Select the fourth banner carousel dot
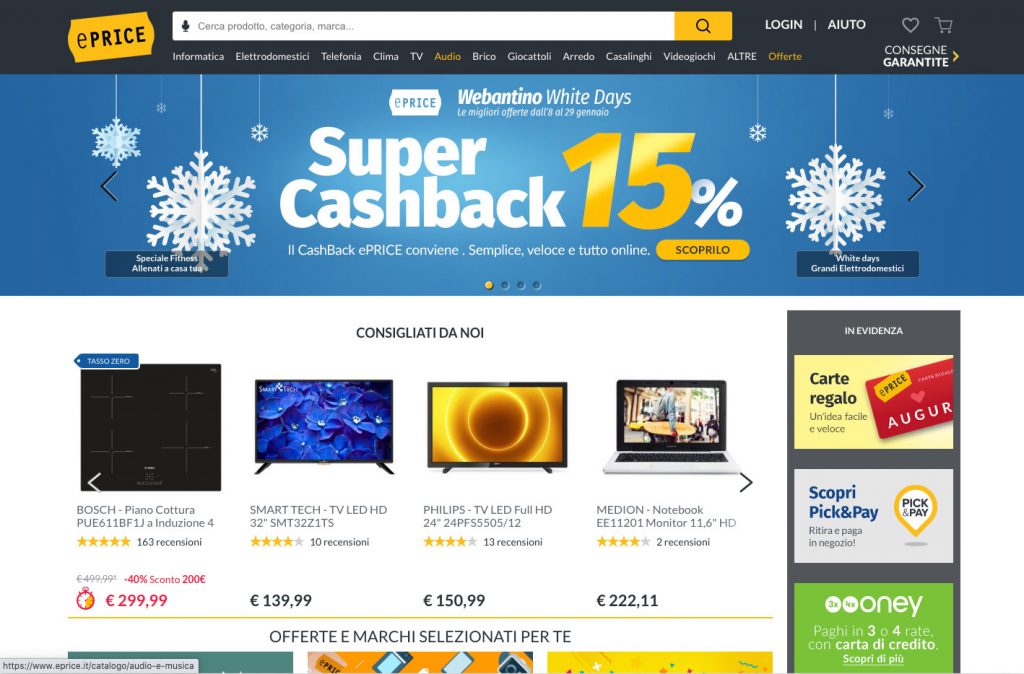 tap(536, 285)
